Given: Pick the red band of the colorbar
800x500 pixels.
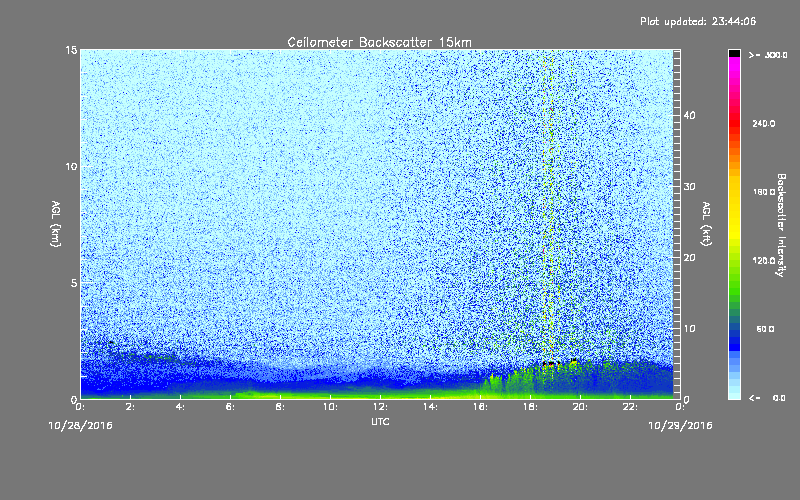Looking at the screenshot, I should [734, 125].
